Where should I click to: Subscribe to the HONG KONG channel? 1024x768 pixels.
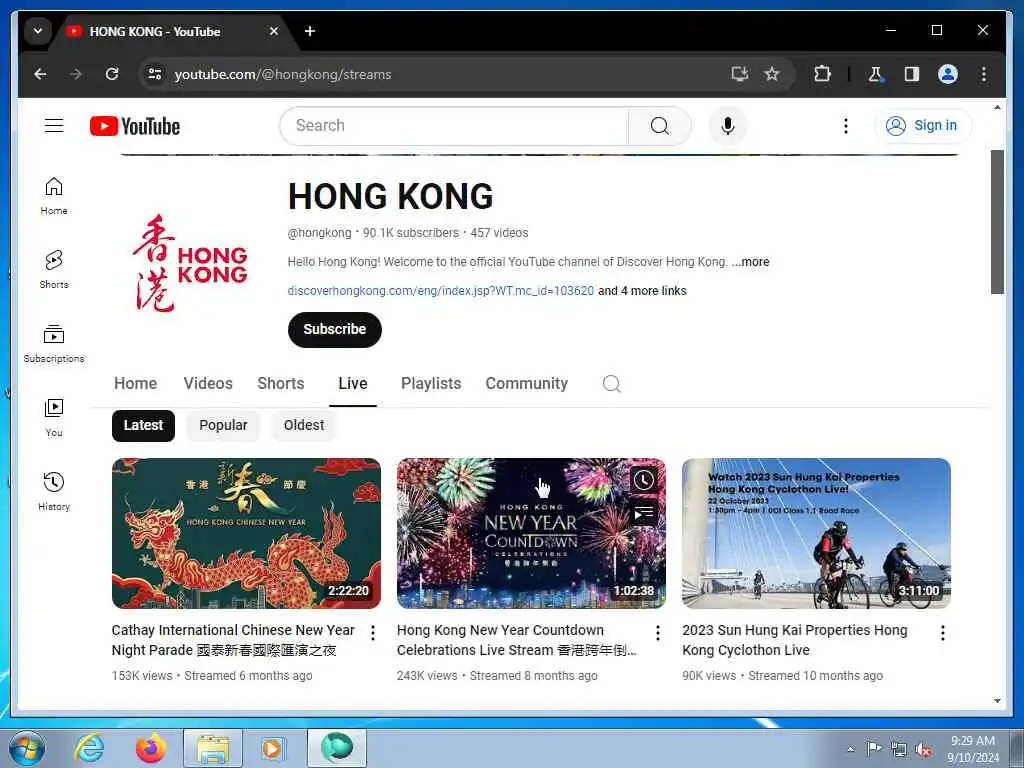[x=334, y=329]
